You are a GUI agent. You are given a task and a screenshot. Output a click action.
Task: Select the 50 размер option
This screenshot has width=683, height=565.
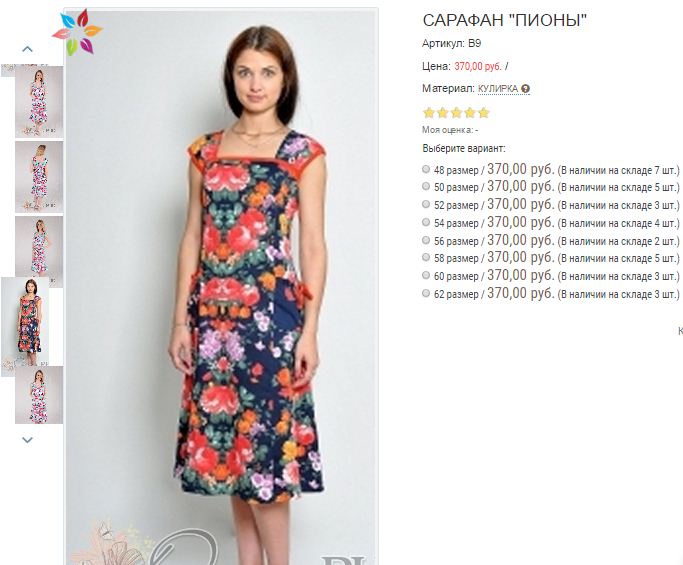[426, 186]
